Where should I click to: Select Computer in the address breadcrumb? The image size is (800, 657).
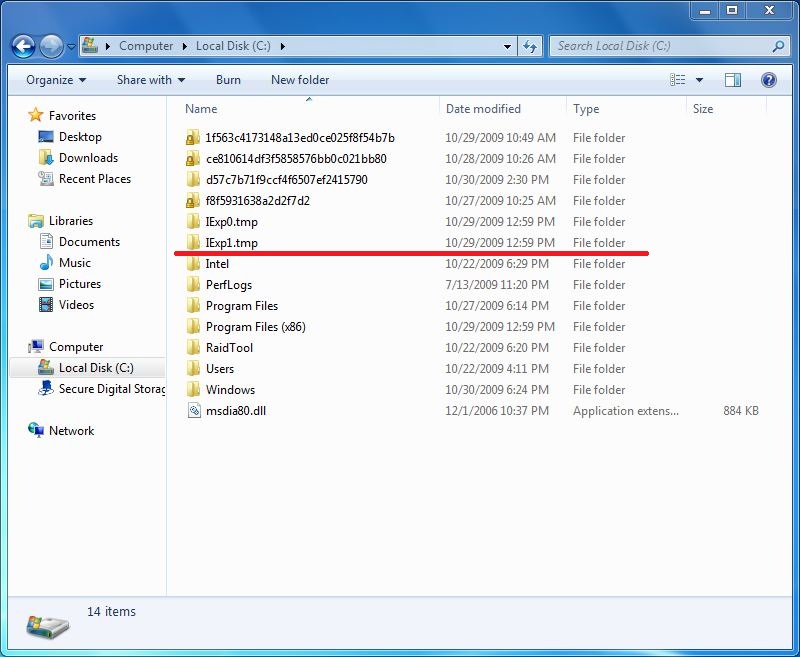pos(146,46)
